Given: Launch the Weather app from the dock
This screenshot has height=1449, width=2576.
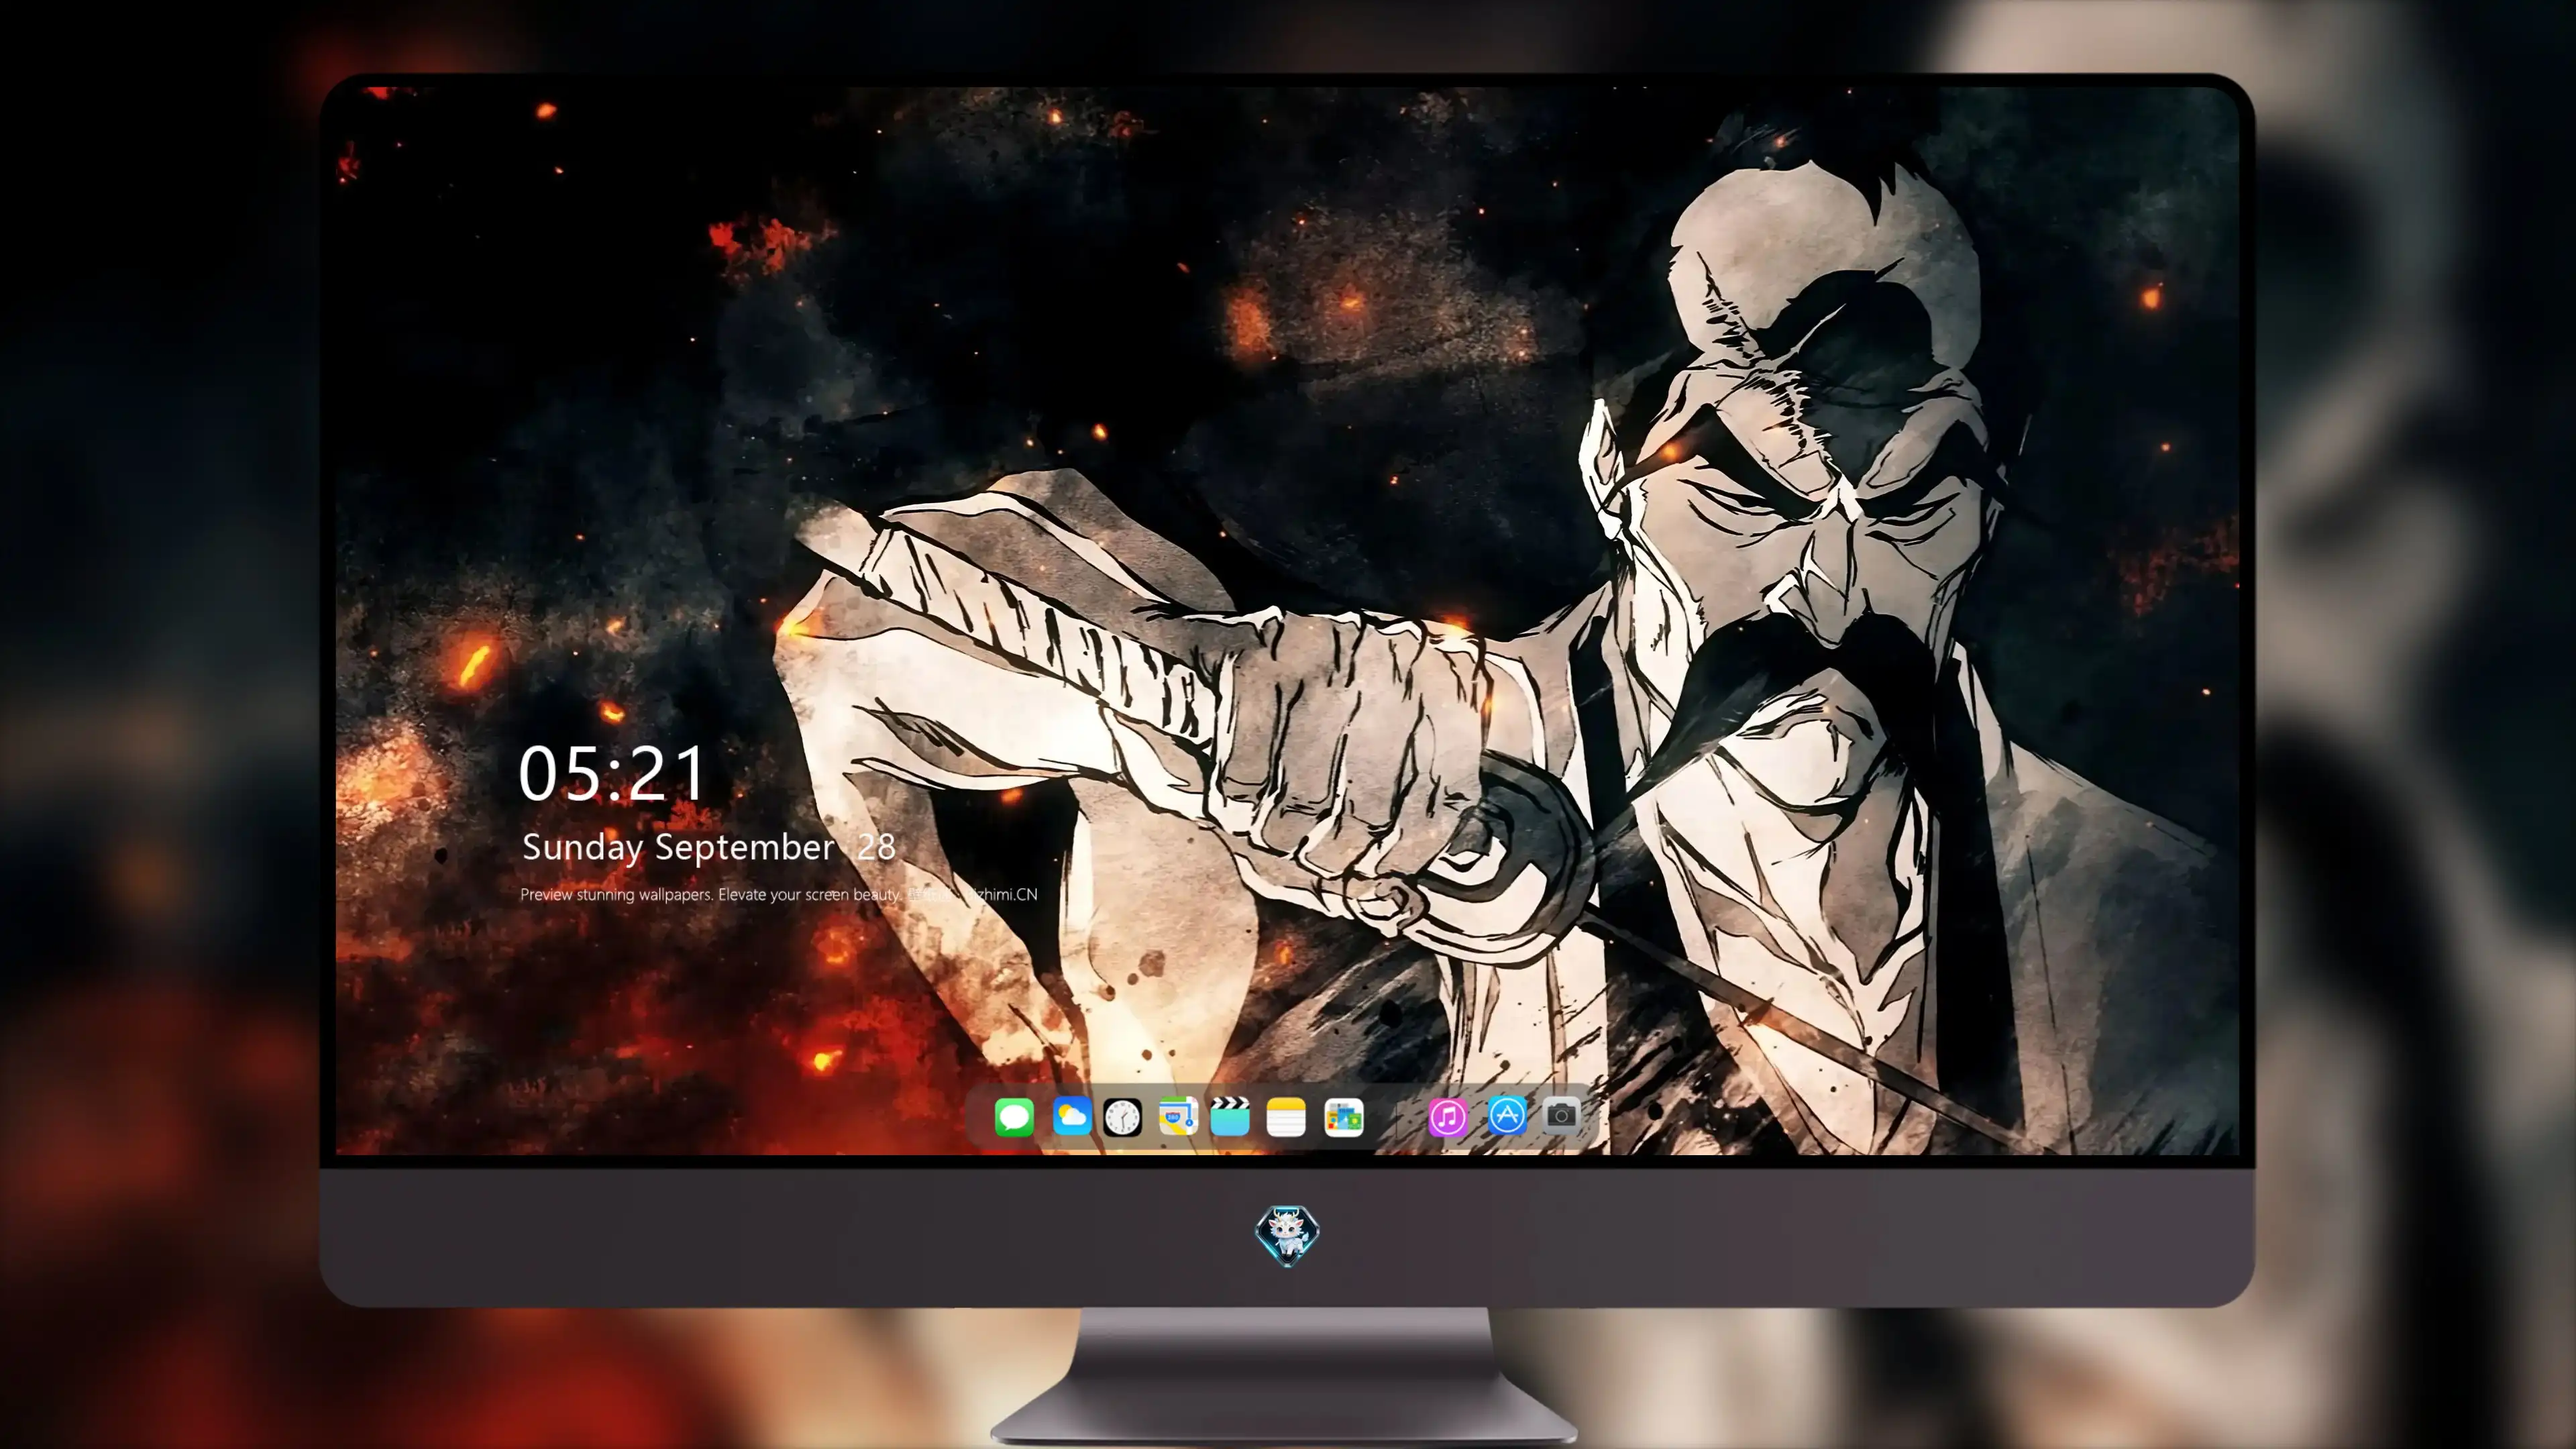Looking at the screenshot, I should point(1071,1116).
